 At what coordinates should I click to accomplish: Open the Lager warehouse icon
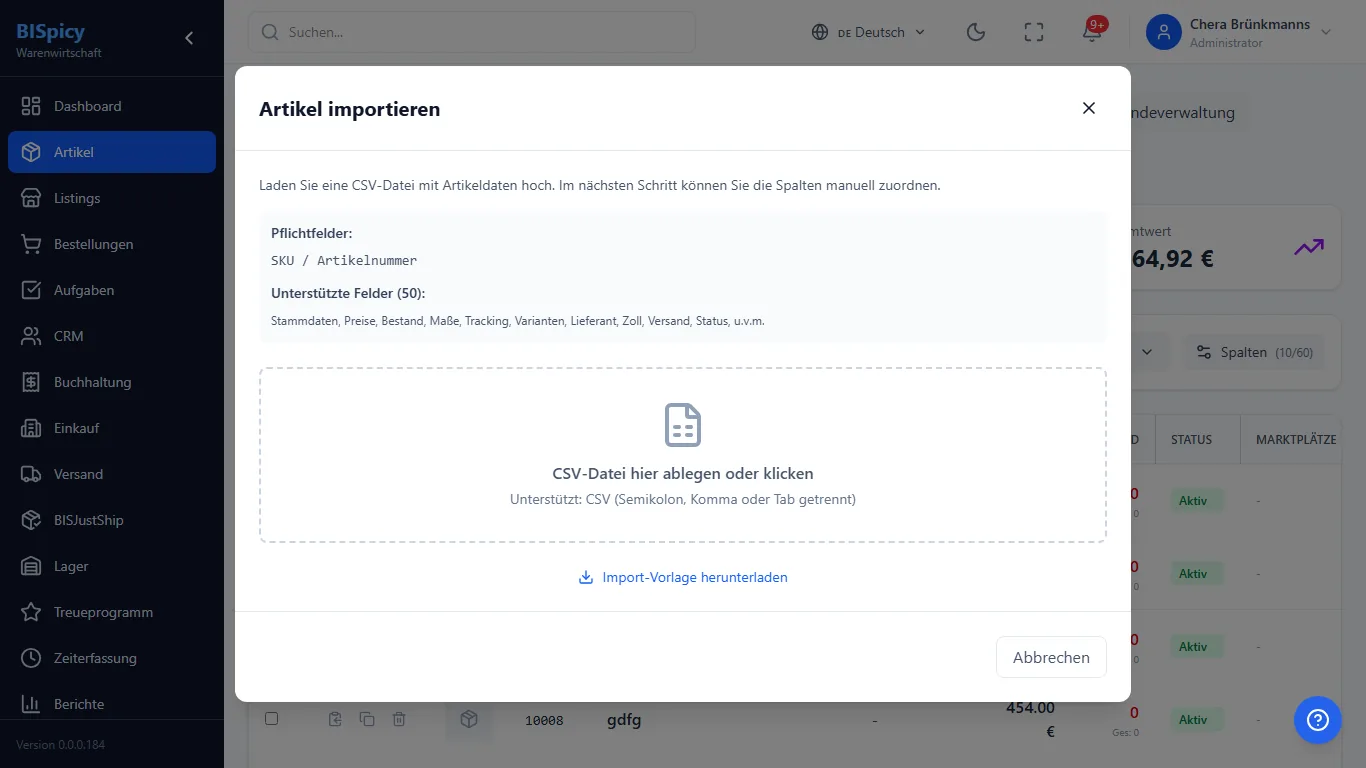(31, 566)
